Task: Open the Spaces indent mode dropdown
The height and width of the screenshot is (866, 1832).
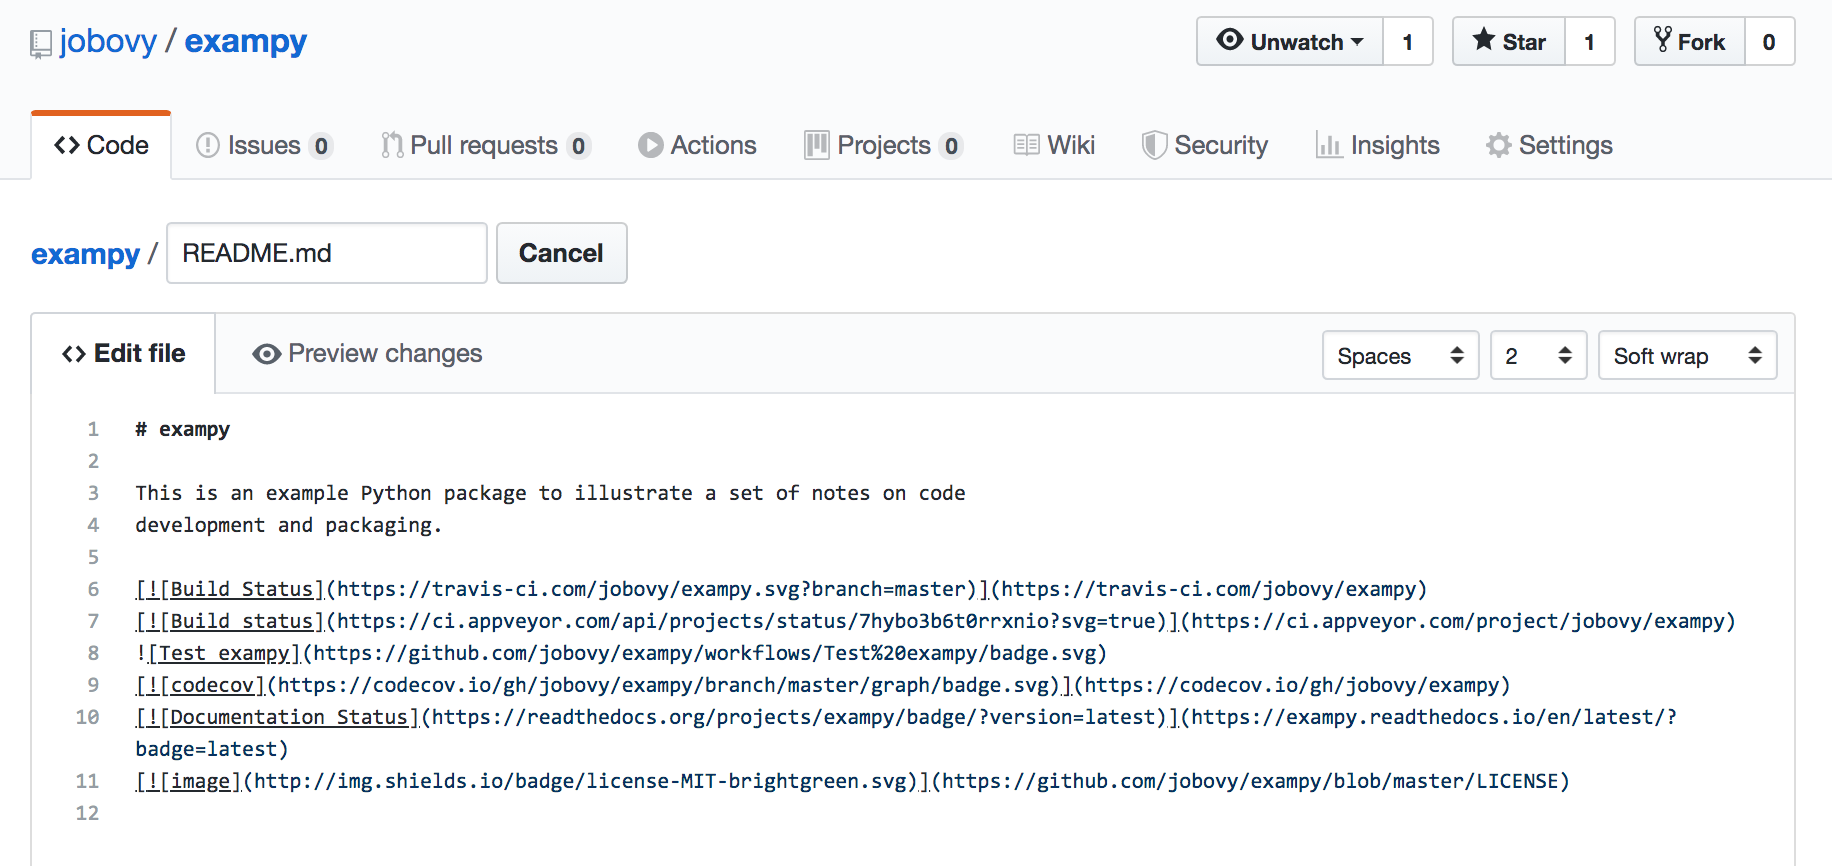Action: [1400, 355]
